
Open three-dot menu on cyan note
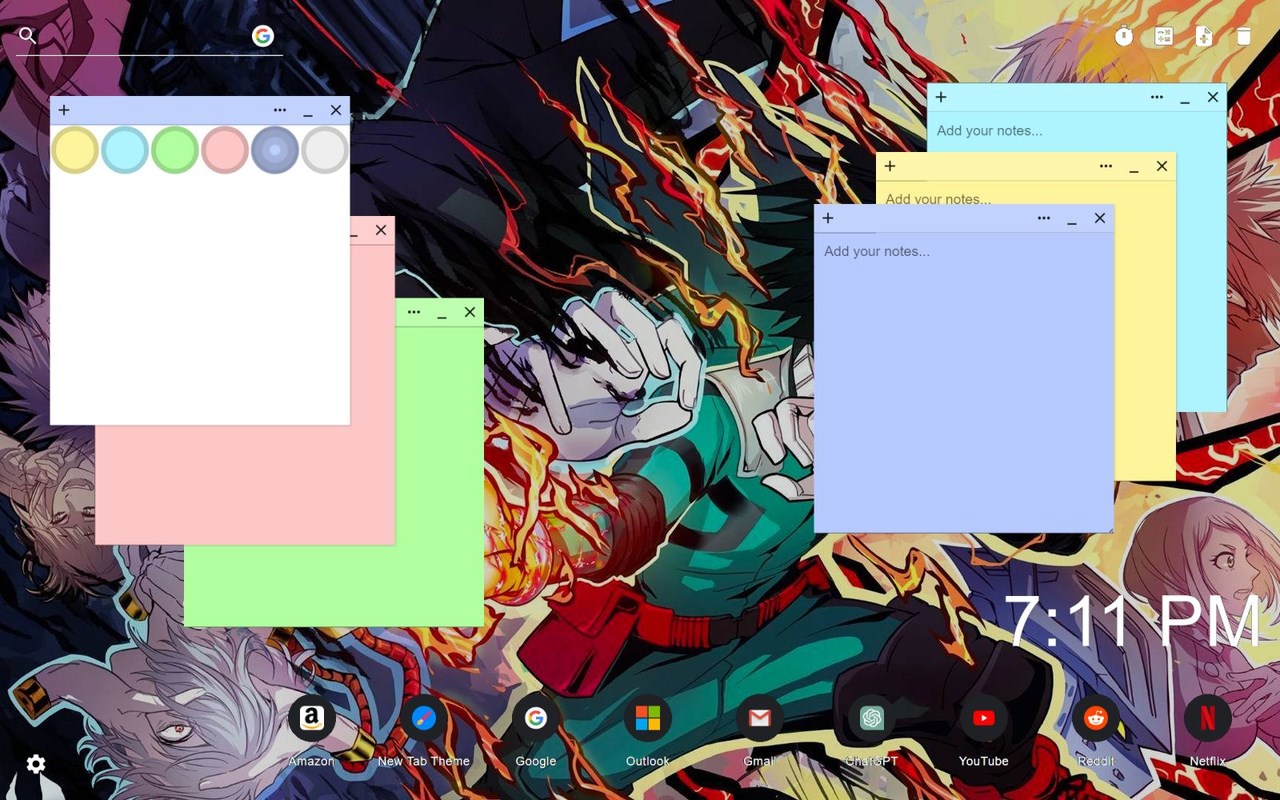pyautogui.click(x=1157, y=97)
